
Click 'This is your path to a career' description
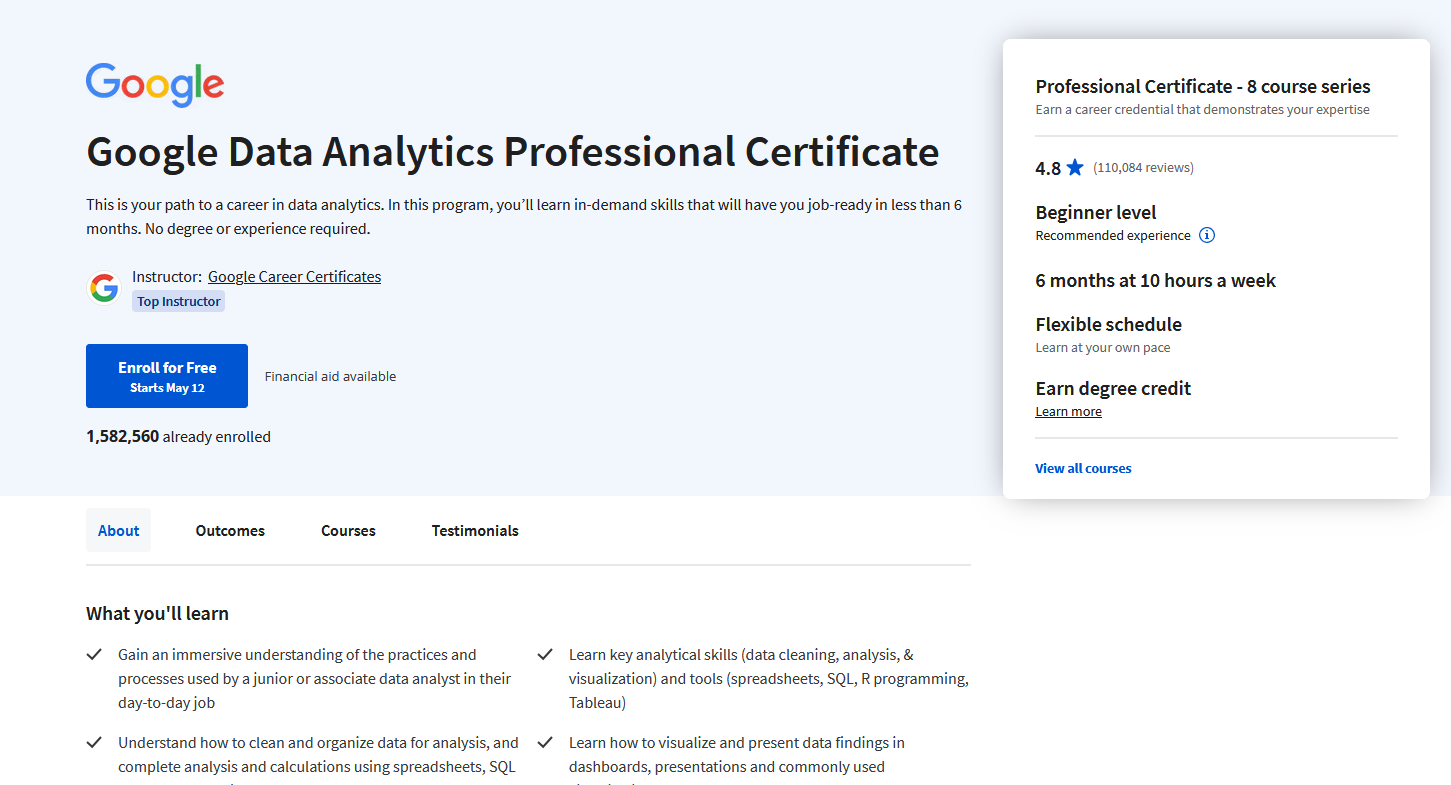tap(524, 217)
